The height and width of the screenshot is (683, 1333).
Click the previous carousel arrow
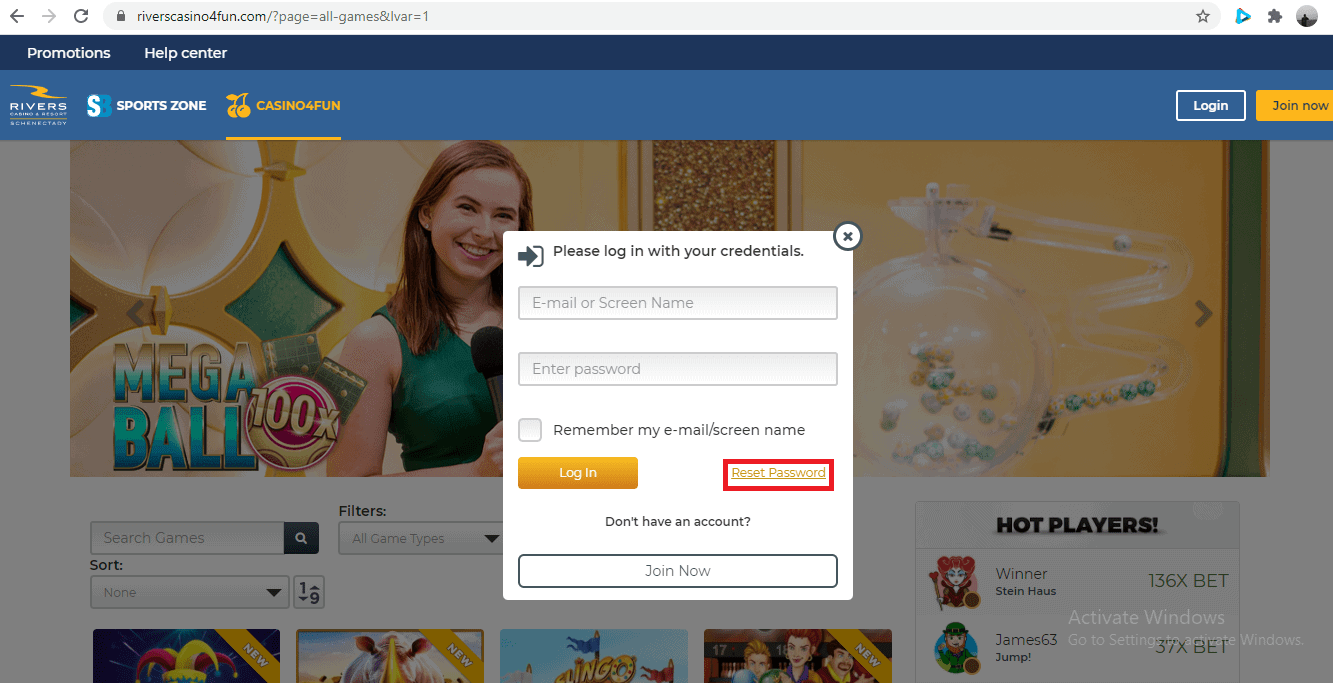tap(136, 313)
